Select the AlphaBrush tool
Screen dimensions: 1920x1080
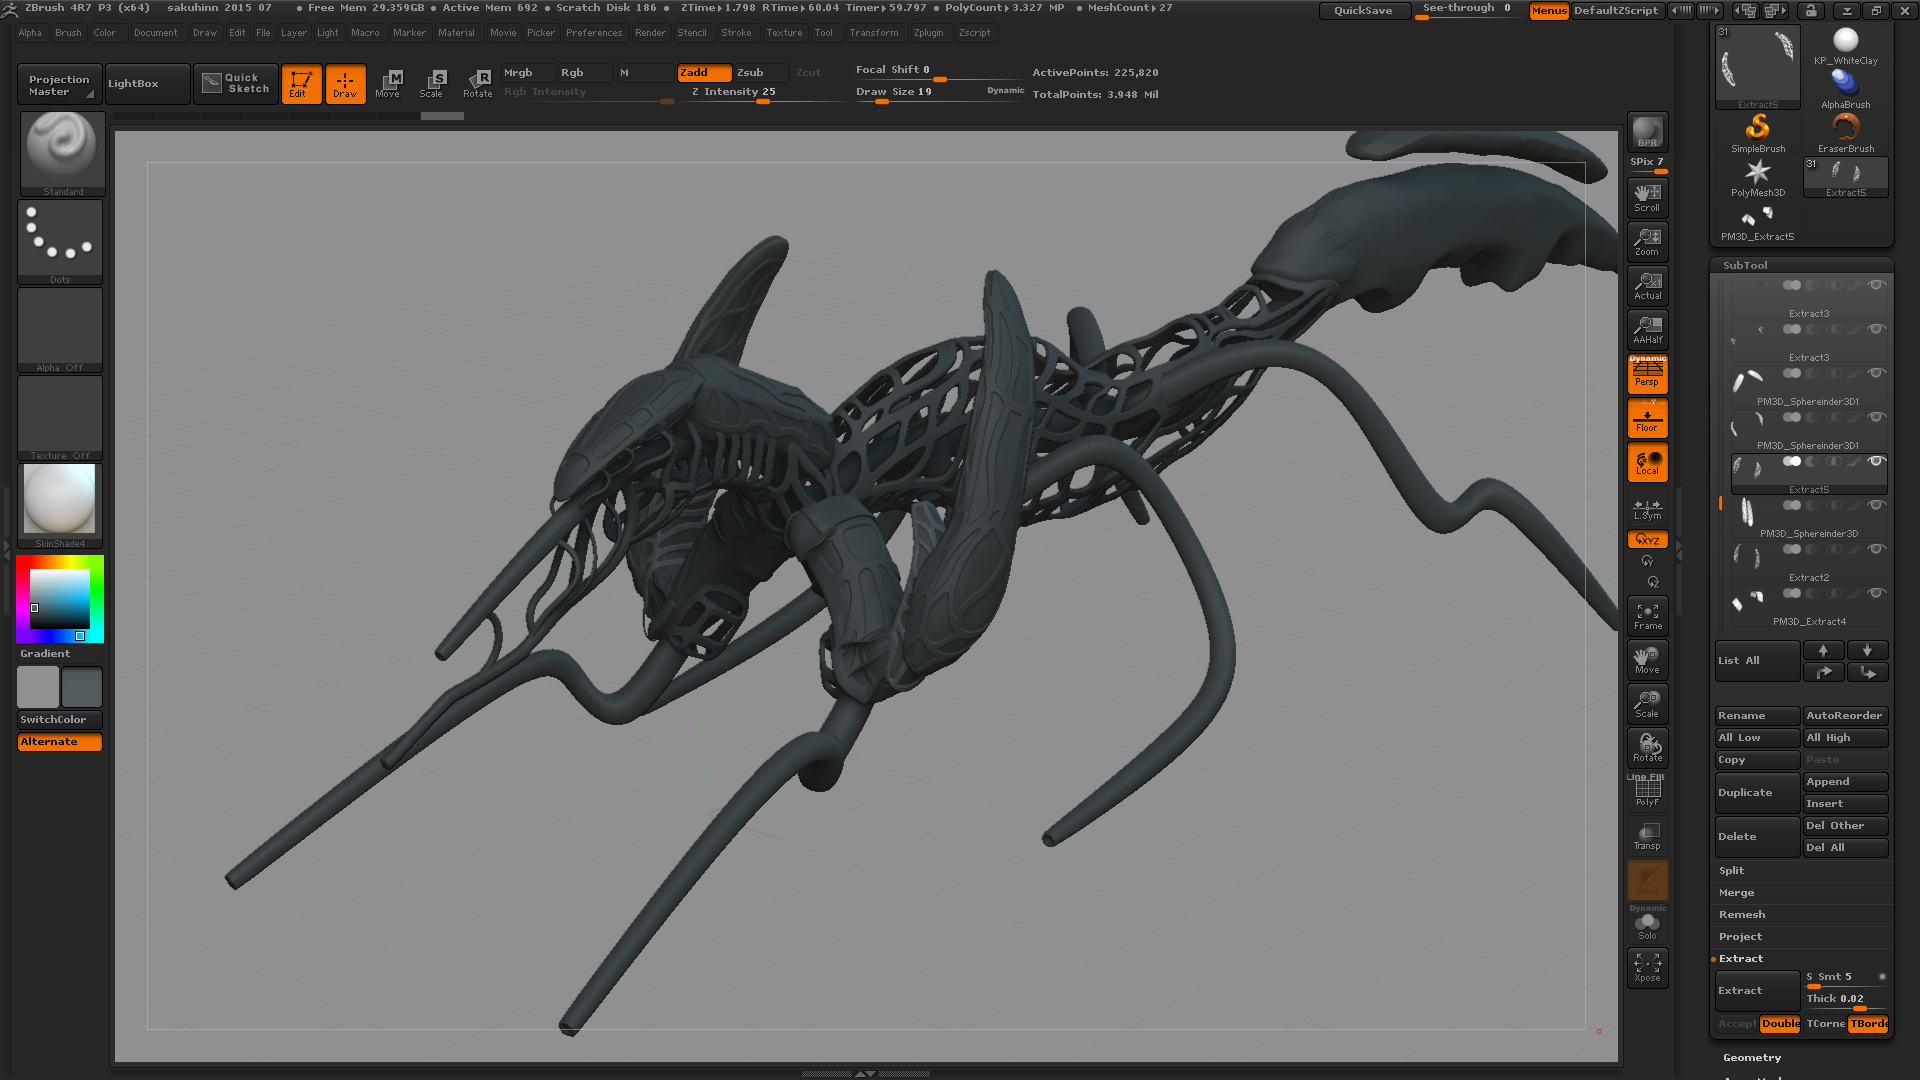coord(1846,89)
